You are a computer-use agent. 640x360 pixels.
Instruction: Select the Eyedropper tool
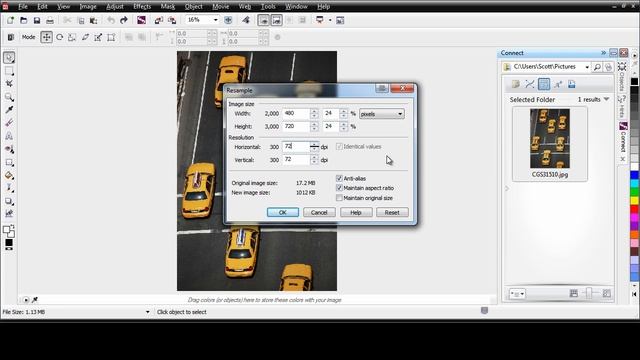(x=9, y=110)
